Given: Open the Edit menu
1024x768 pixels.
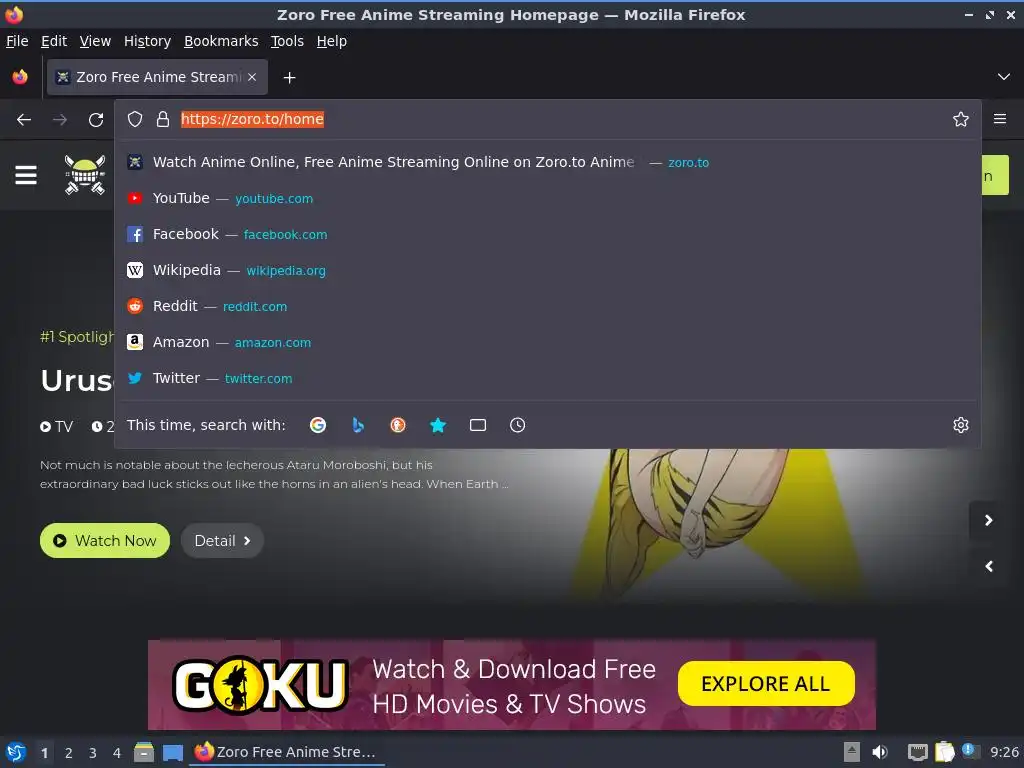Looking at the screenshot, I should click(x=54, y=41).
